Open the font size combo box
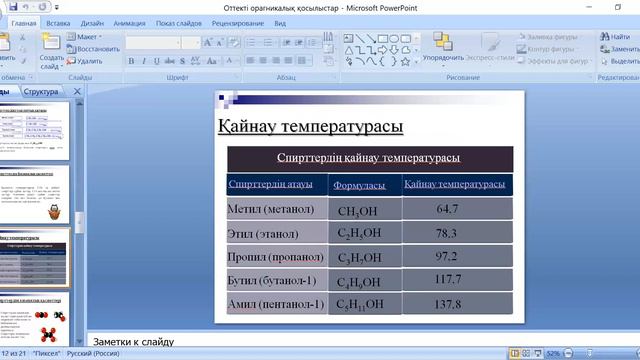The image size is (640, 360). click(191, 42)
